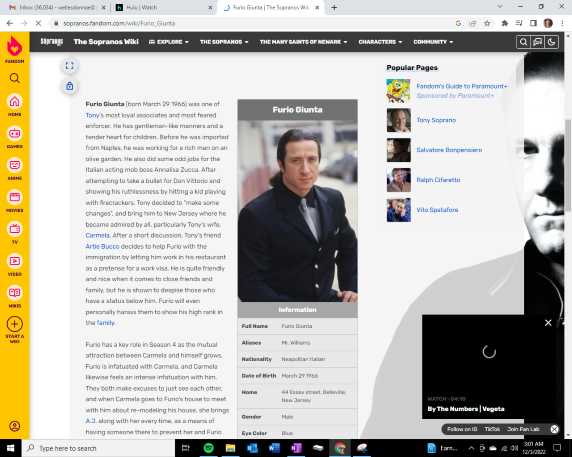Click the TikTok button
Image resolution: width=572 pixels, height=457 pixels.
coord(492,429)
